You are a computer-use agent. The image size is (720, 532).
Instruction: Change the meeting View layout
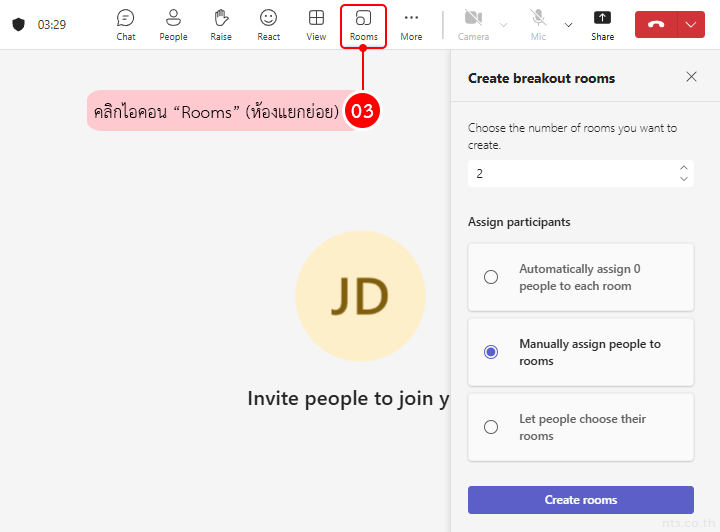316,25
